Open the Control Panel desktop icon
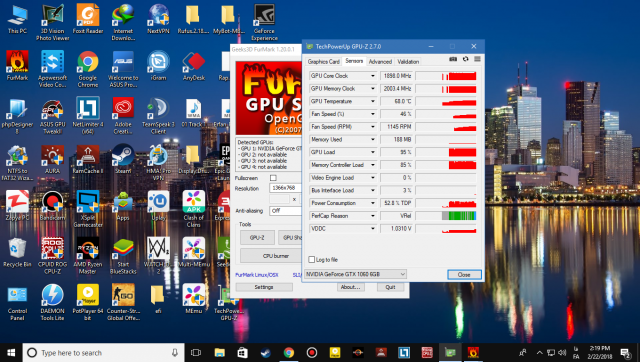This screenshot has height=362, width=640. pyautogui.click(x=17, y=302)
